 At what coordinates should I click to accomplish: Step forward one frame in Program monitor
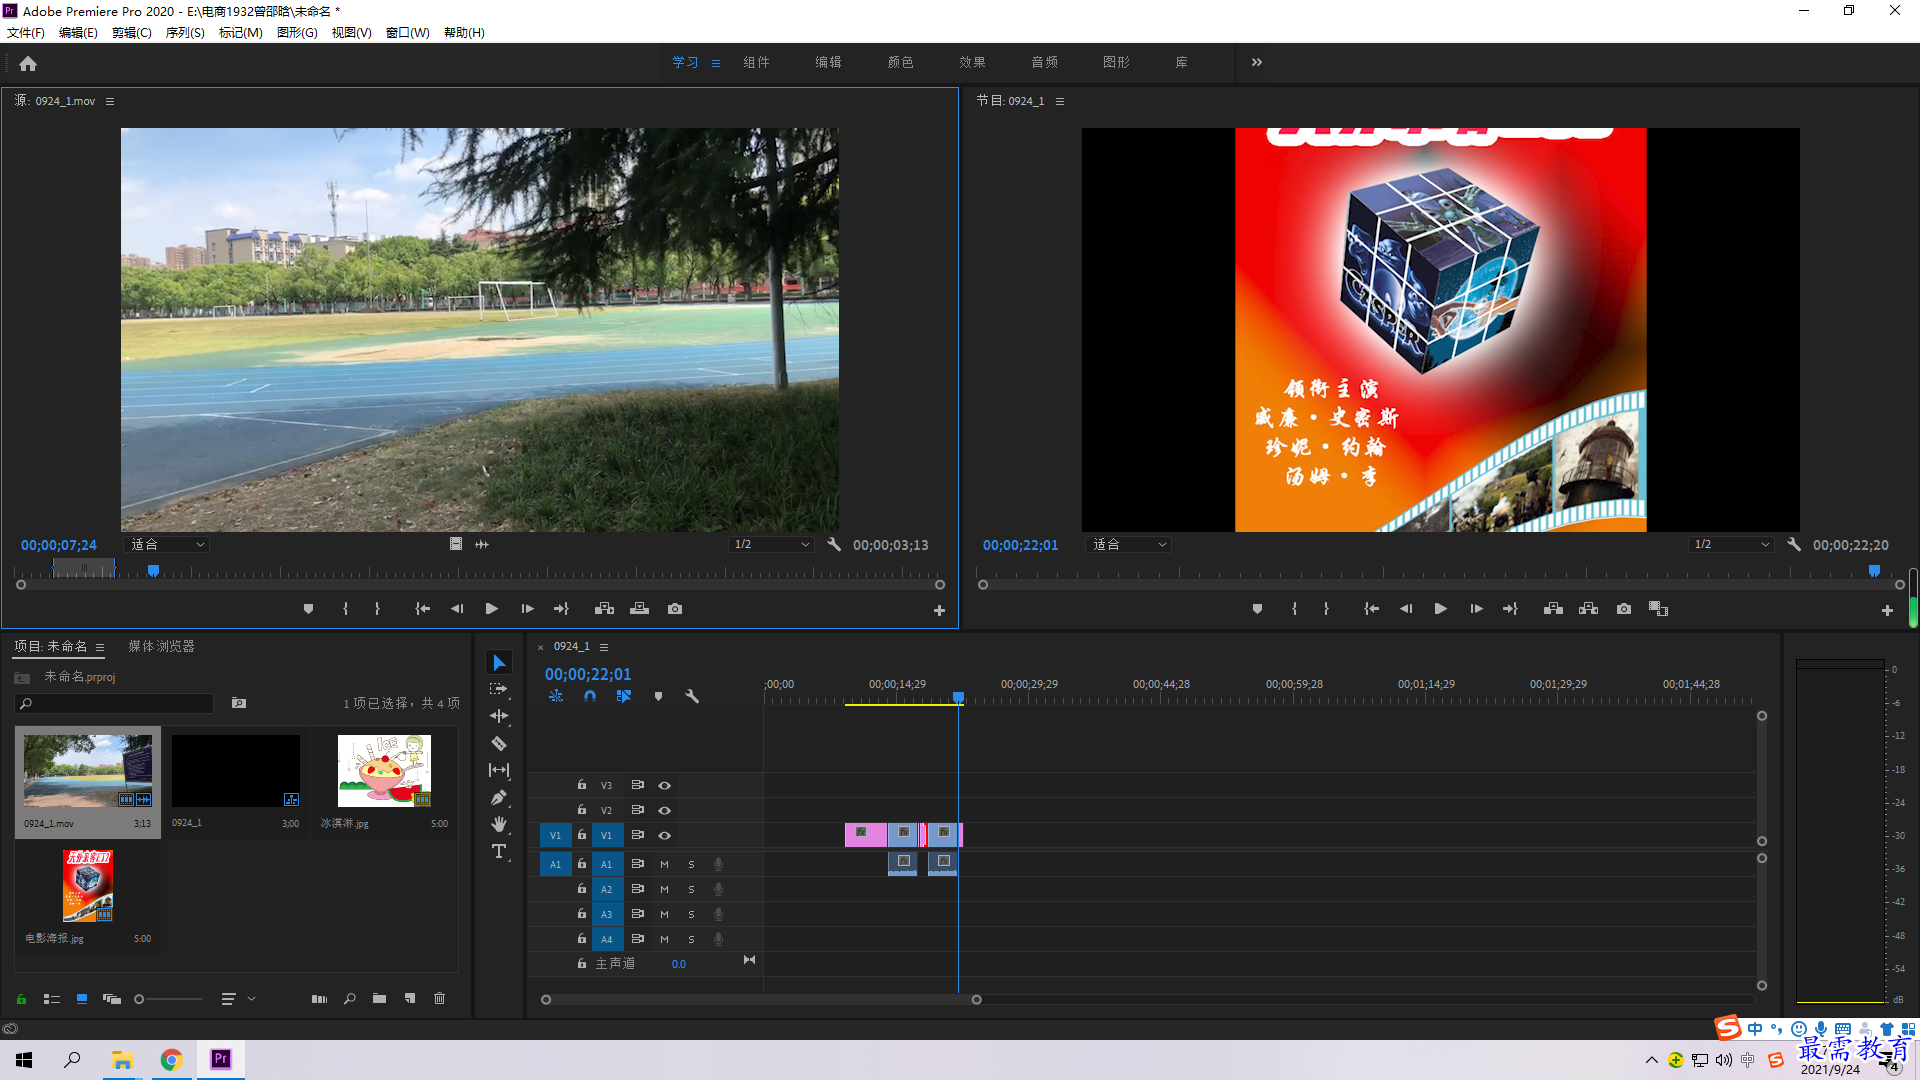(x=1476, y=609)
